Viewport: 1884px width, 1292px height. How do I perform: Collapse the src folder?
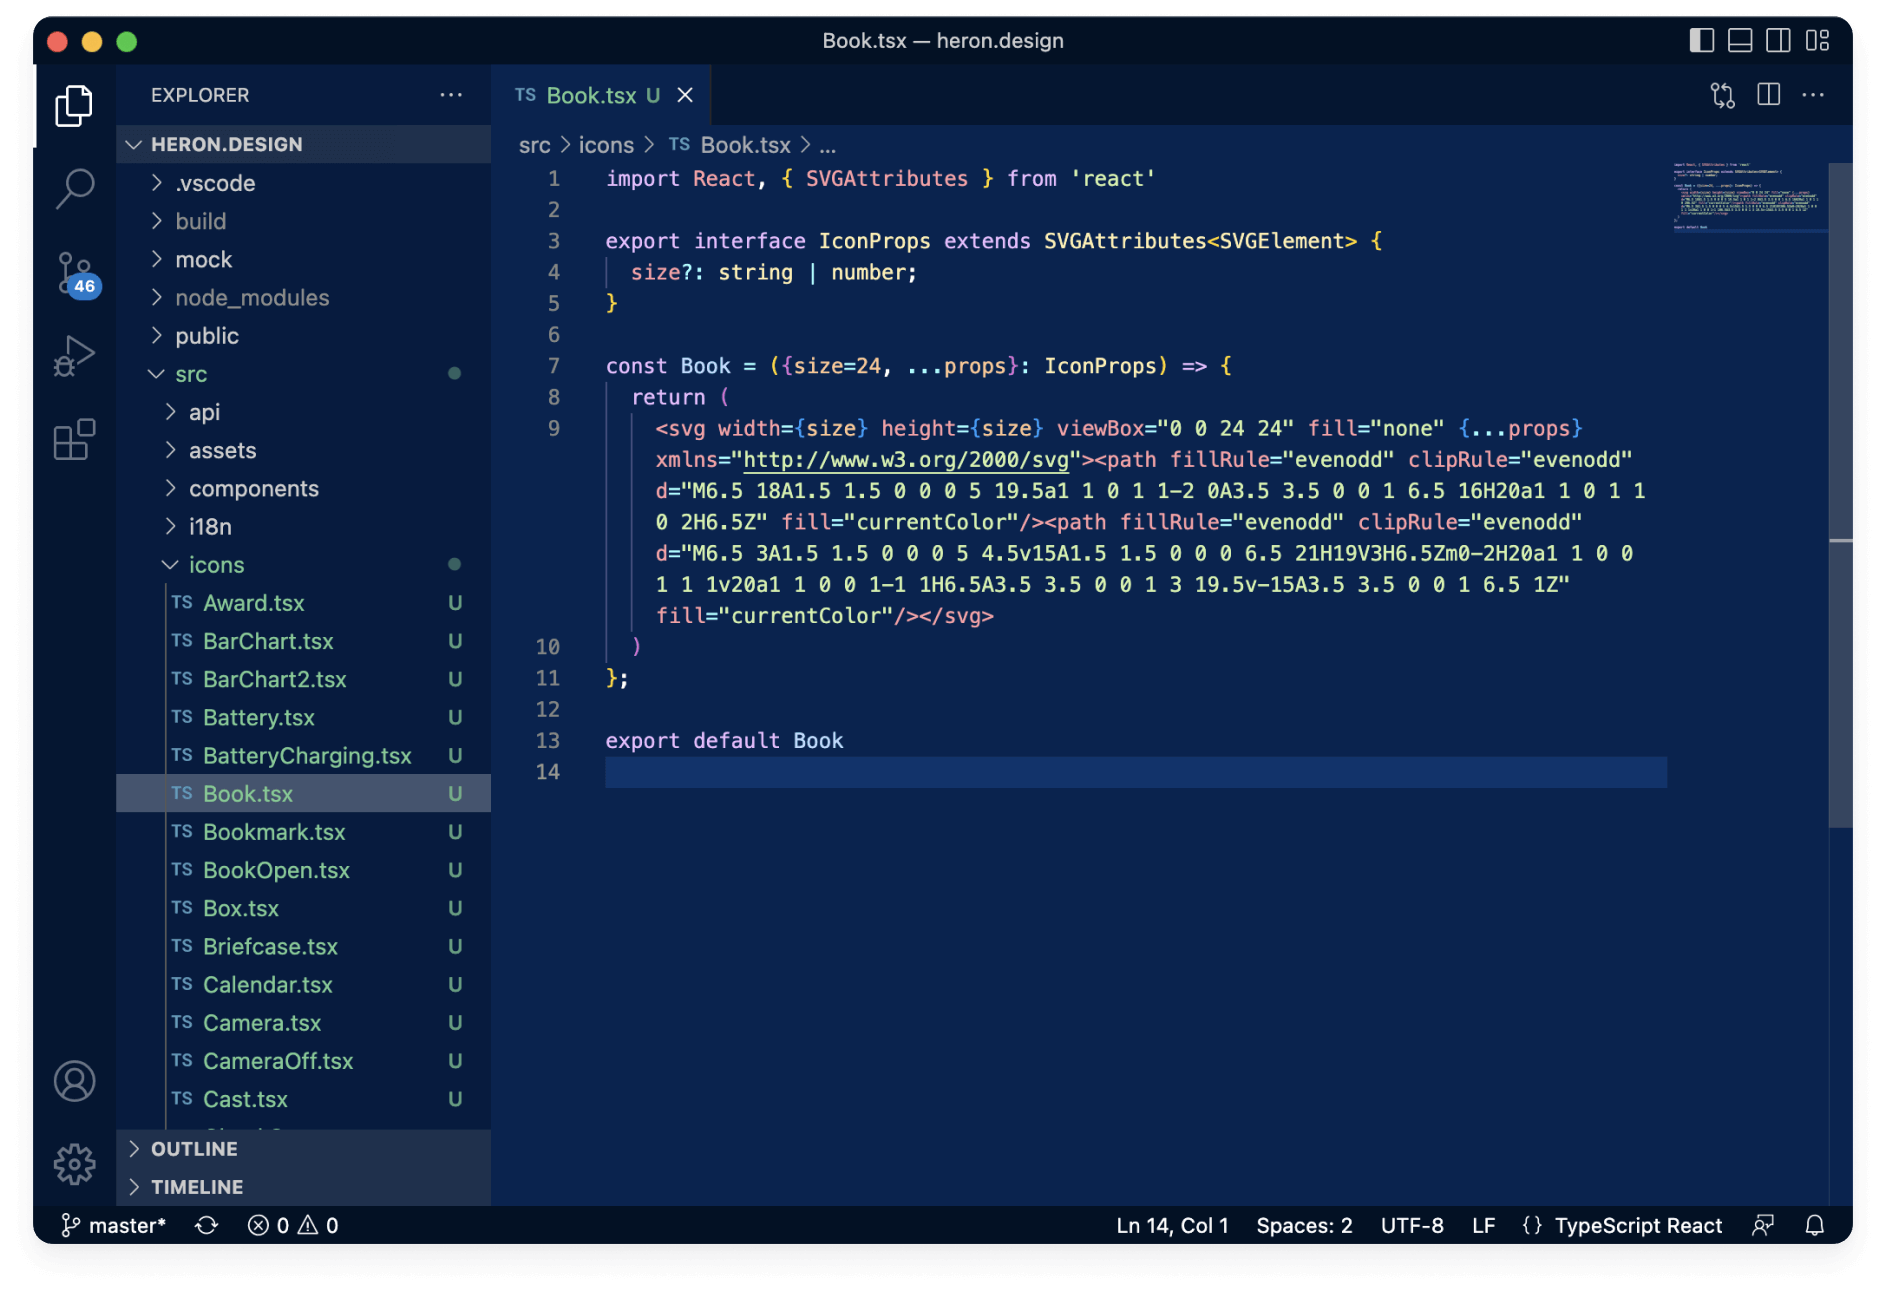(x=304, y=374)
